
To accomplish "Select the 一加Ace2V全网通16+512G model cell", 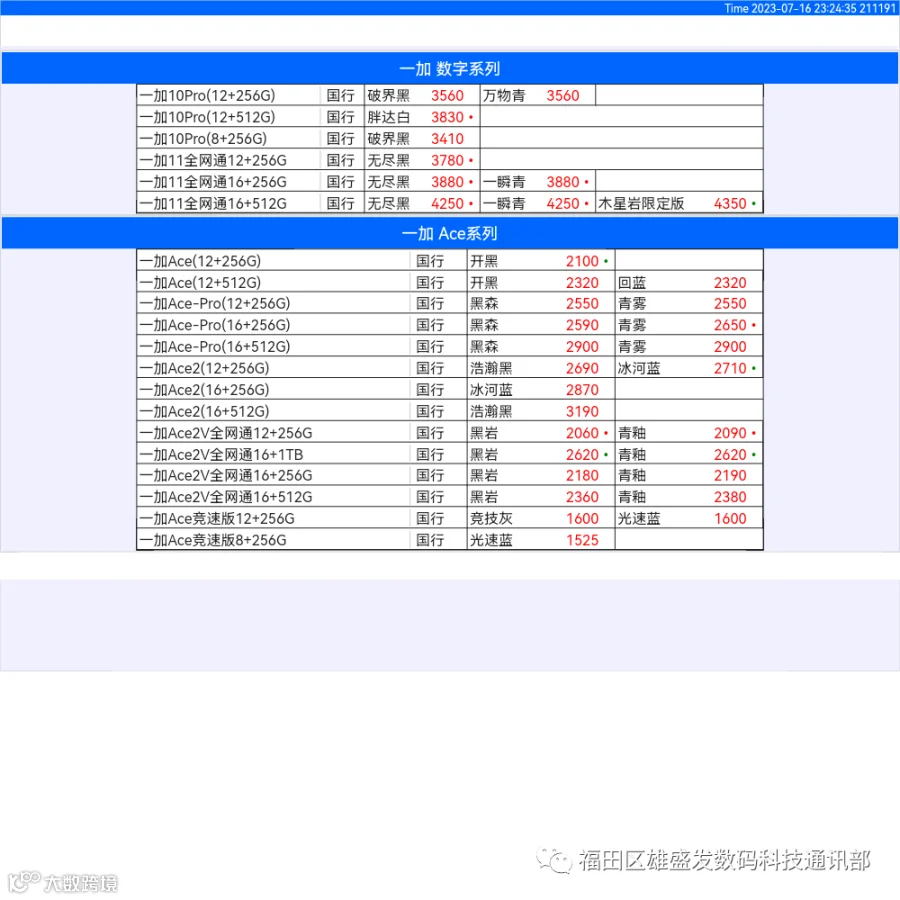I will coord(274,497).
